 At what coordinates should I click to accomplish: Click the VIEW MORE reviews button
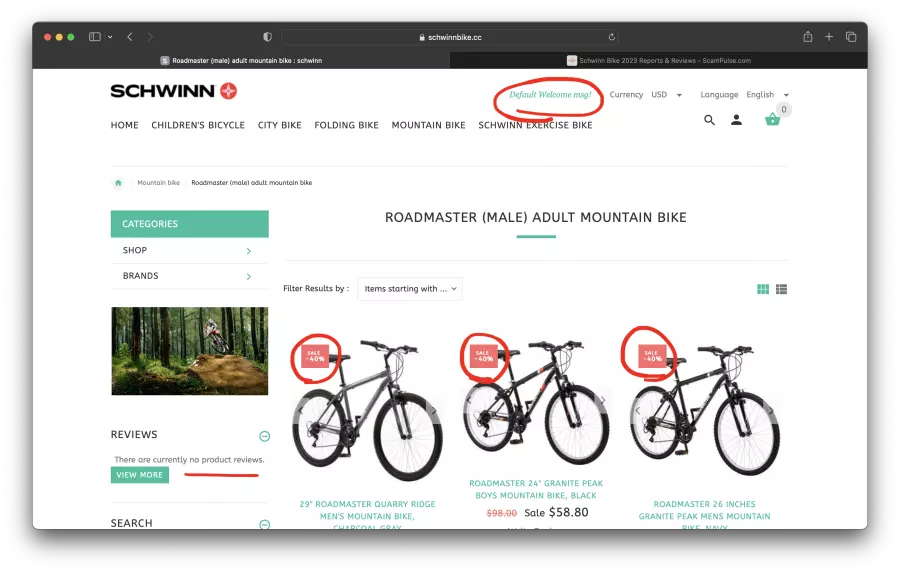coord(139,475)
